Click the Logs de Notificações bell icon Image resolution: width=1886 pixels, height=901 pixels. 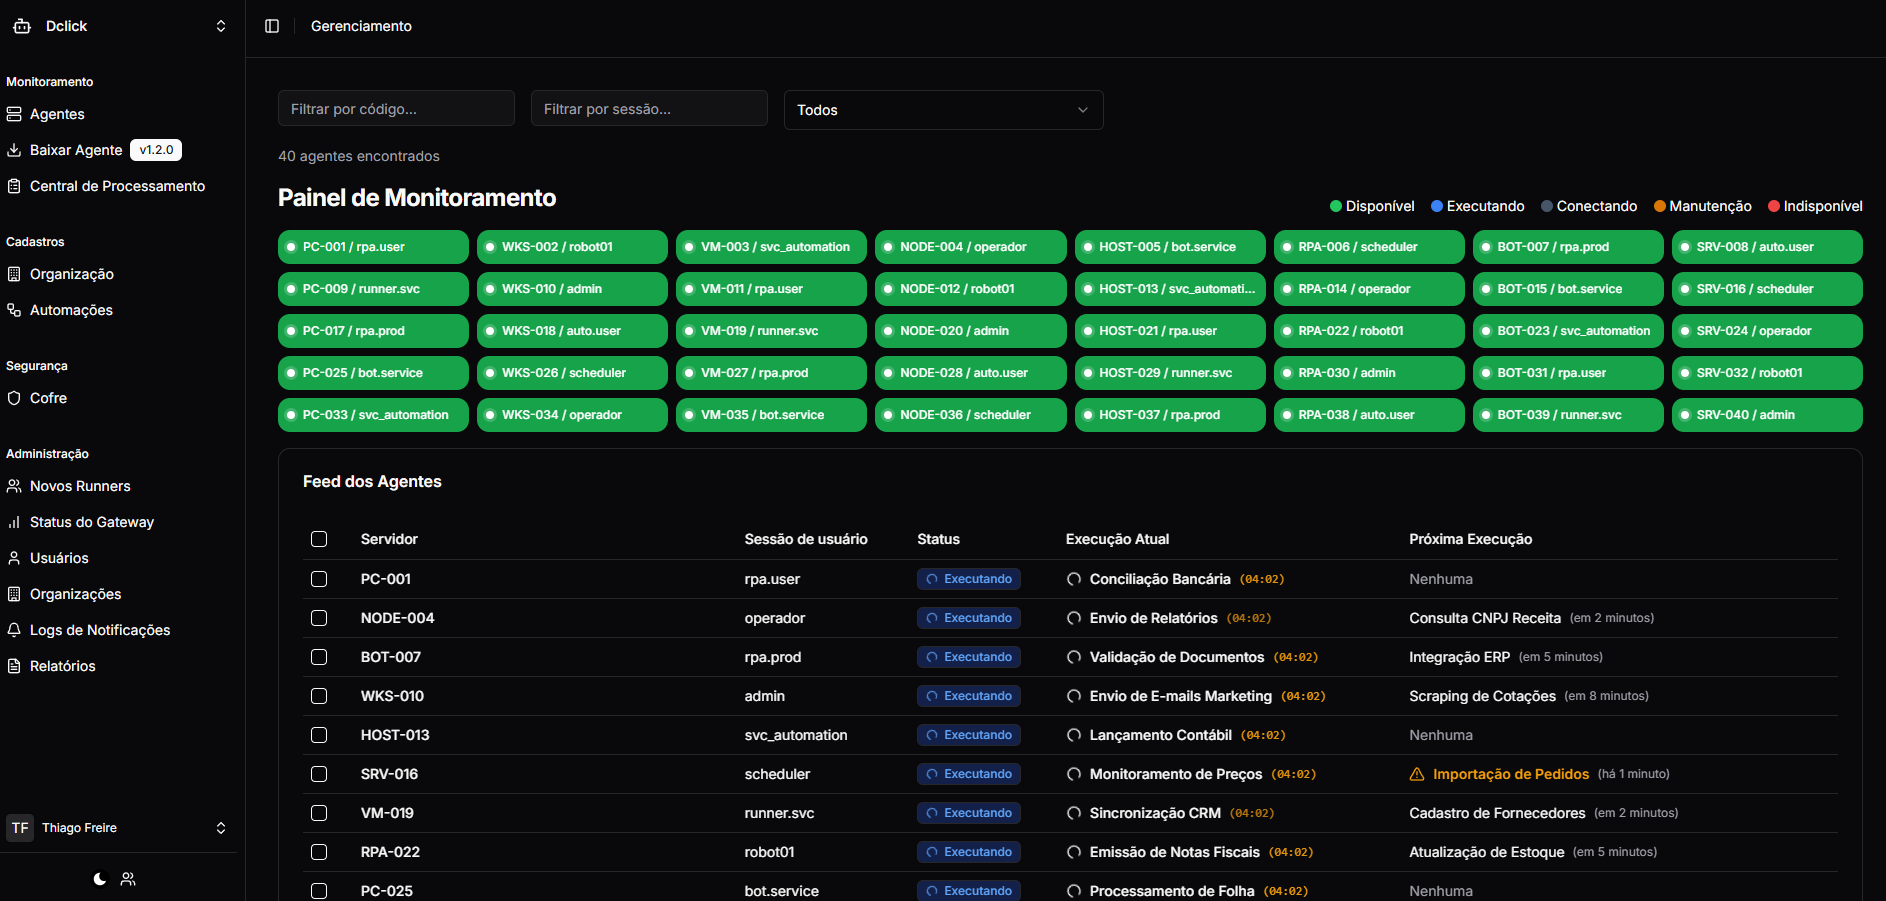[14, 630]
